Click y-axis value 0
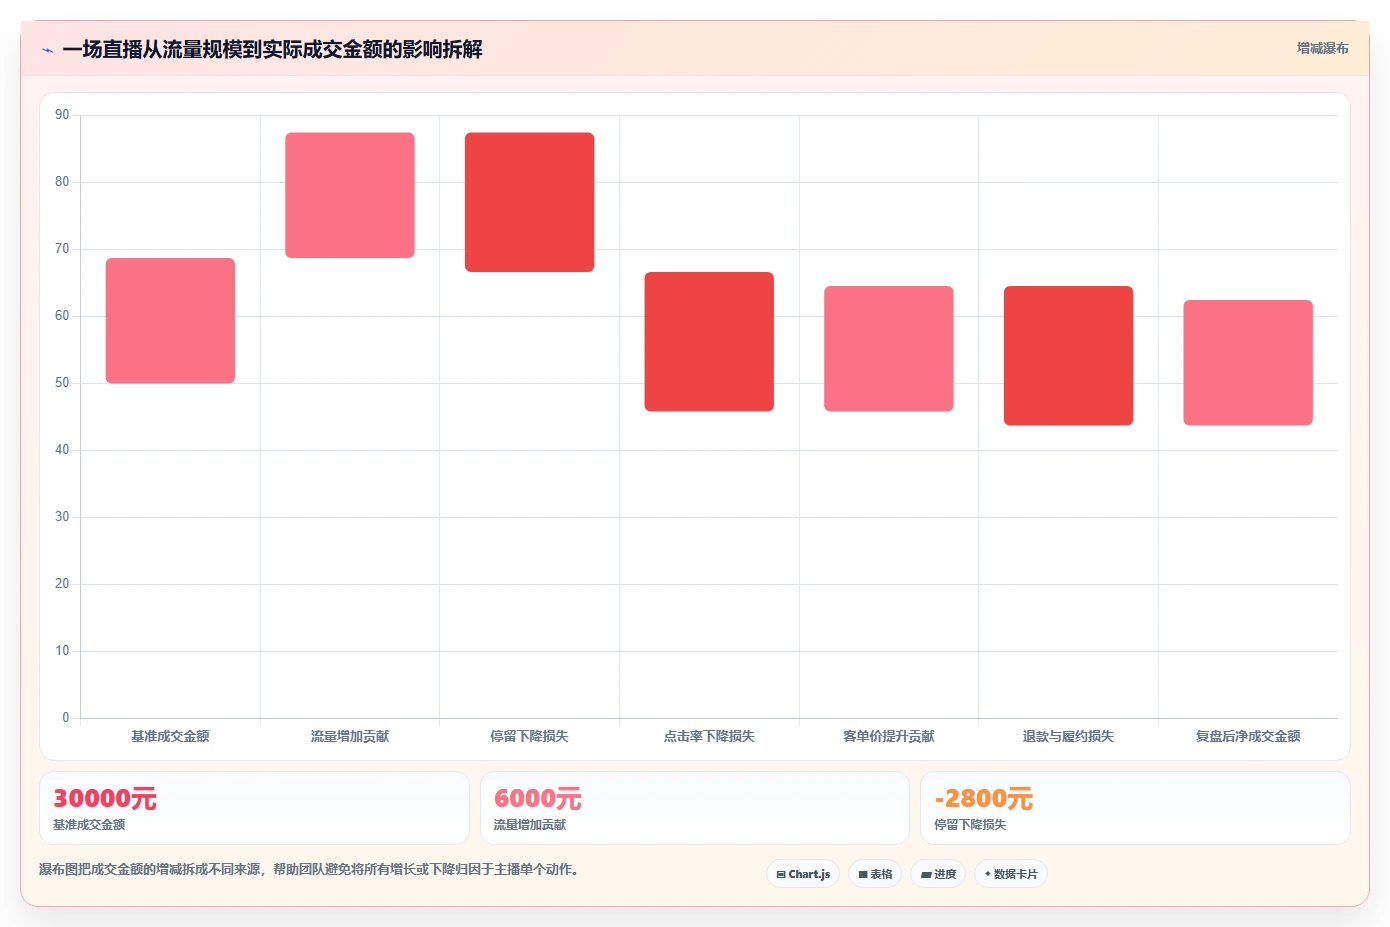The height and width of the screenshot is (927, 1390). tap(66, 718)
